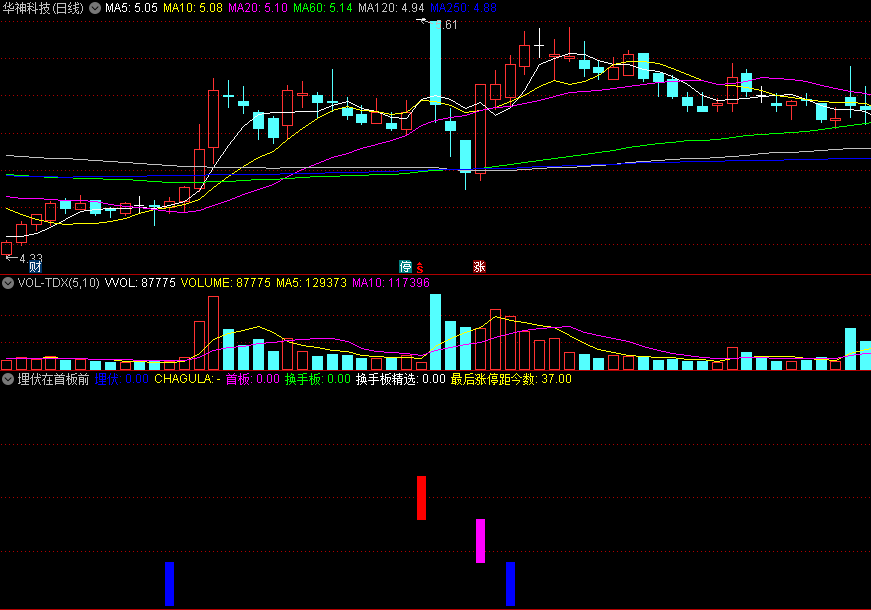Screen dimensions: 871x610
Task: Click the 财 financial info marker
Action: 35,267
